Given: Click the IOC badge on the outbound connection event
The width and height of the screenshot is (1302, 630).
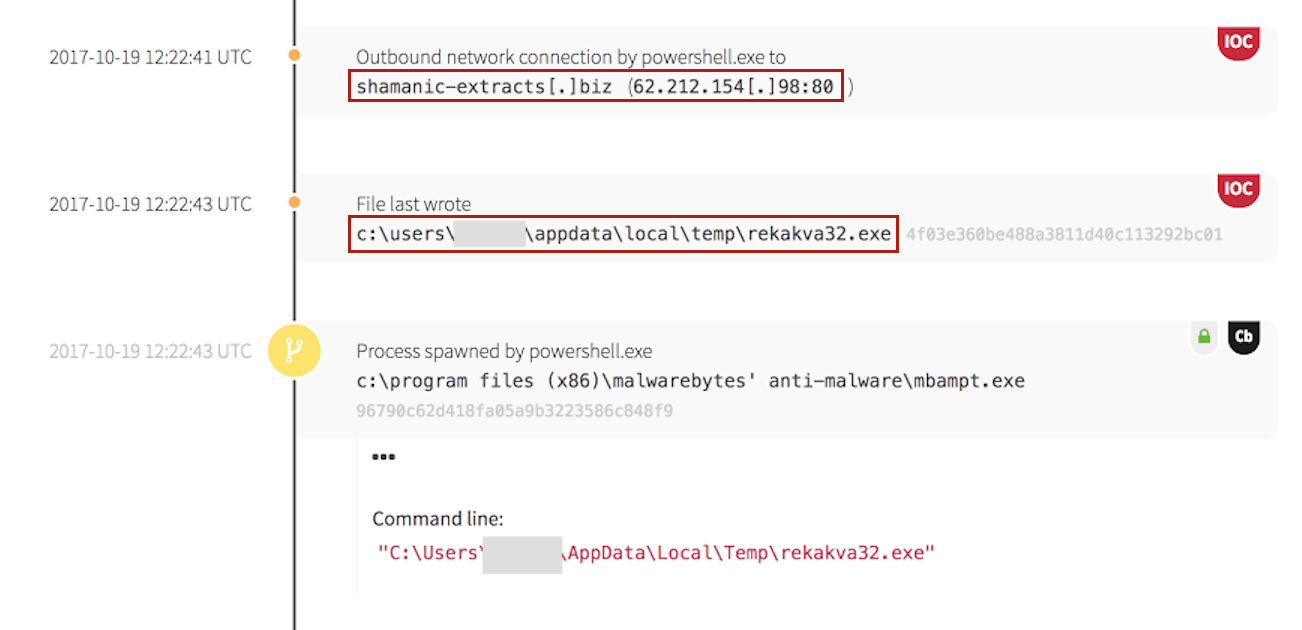Looking at the screenshot, I should 1238,43.
